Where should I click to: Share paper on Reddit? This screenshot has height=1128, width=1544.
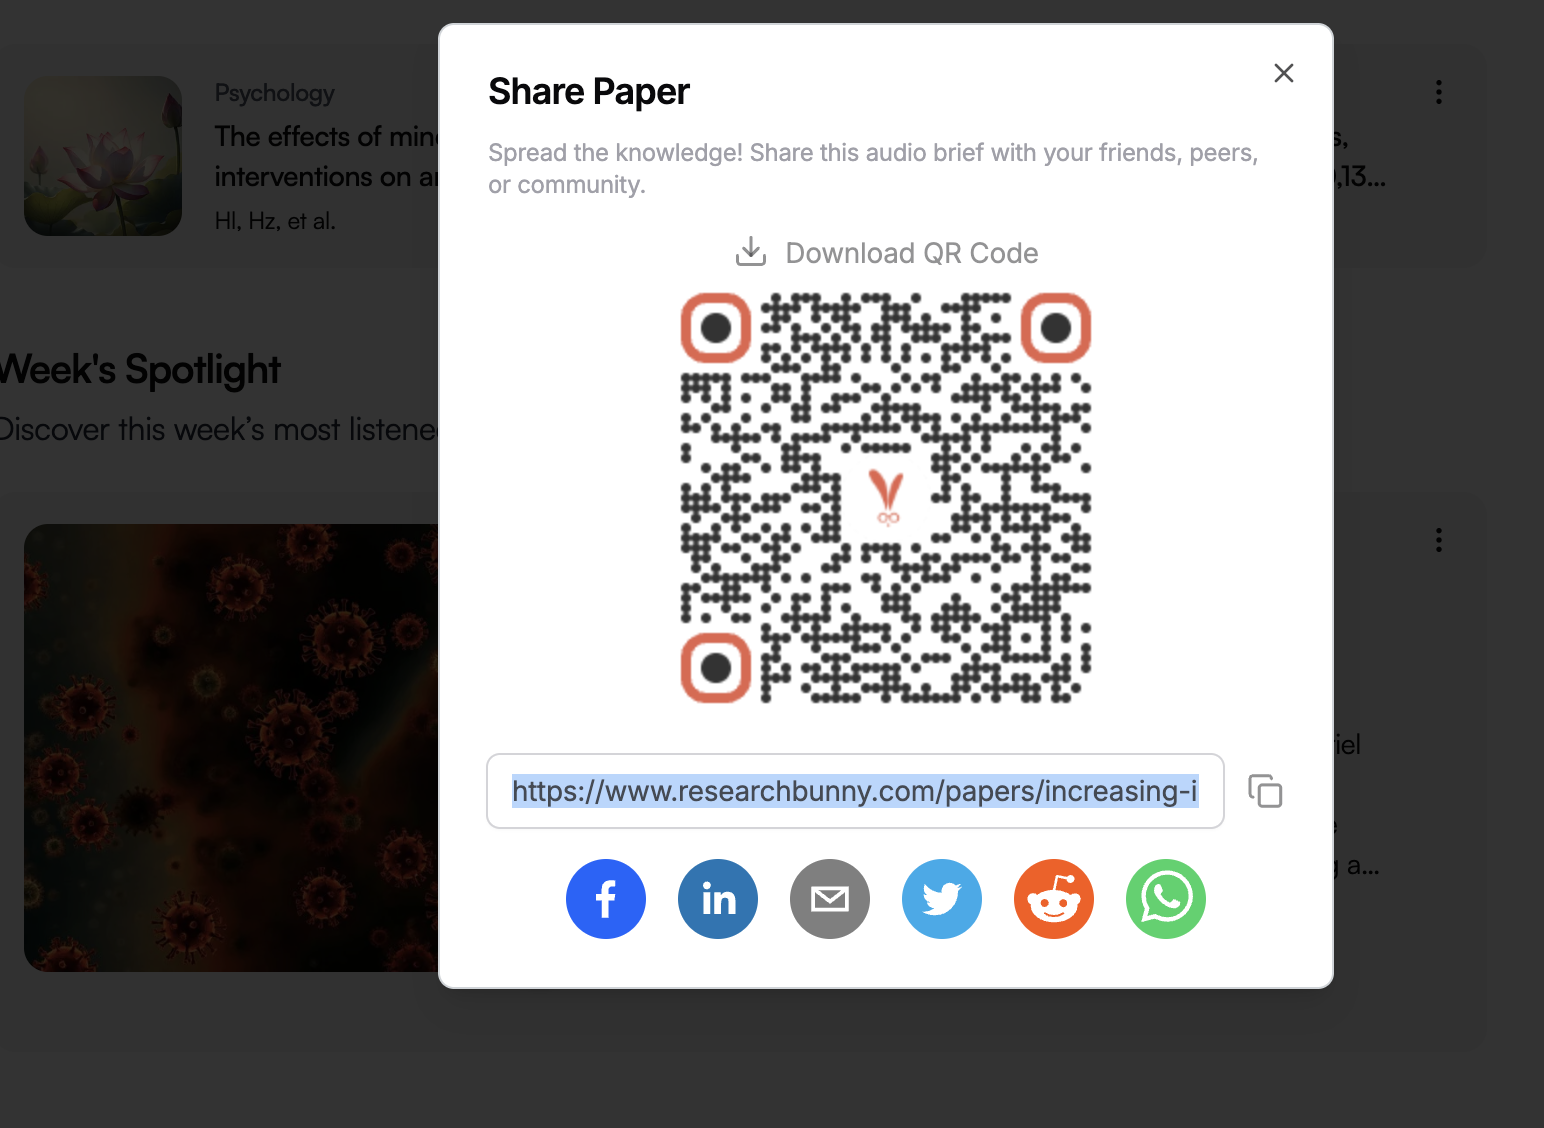(x=1054, y=899)
